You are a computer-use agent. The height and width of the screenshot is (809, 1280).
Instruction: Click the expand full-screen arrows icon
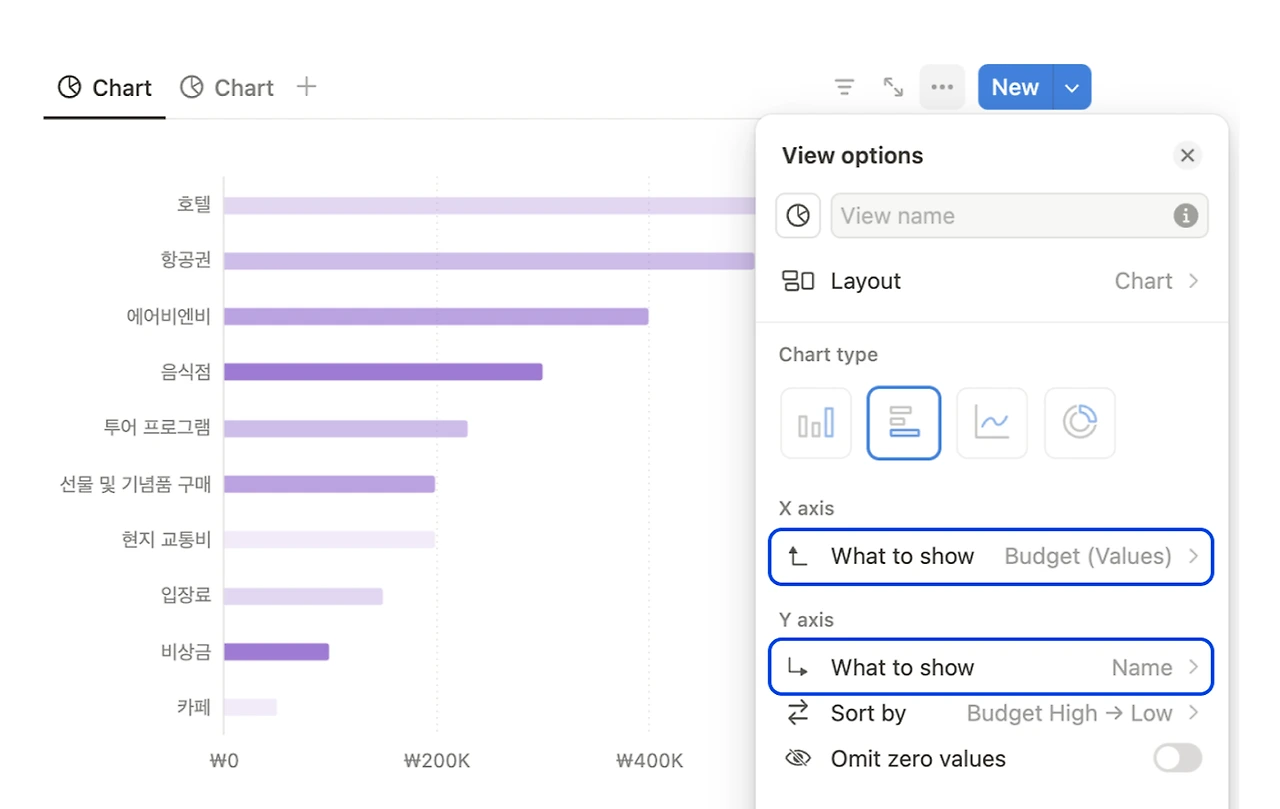[x=893, y=87]
